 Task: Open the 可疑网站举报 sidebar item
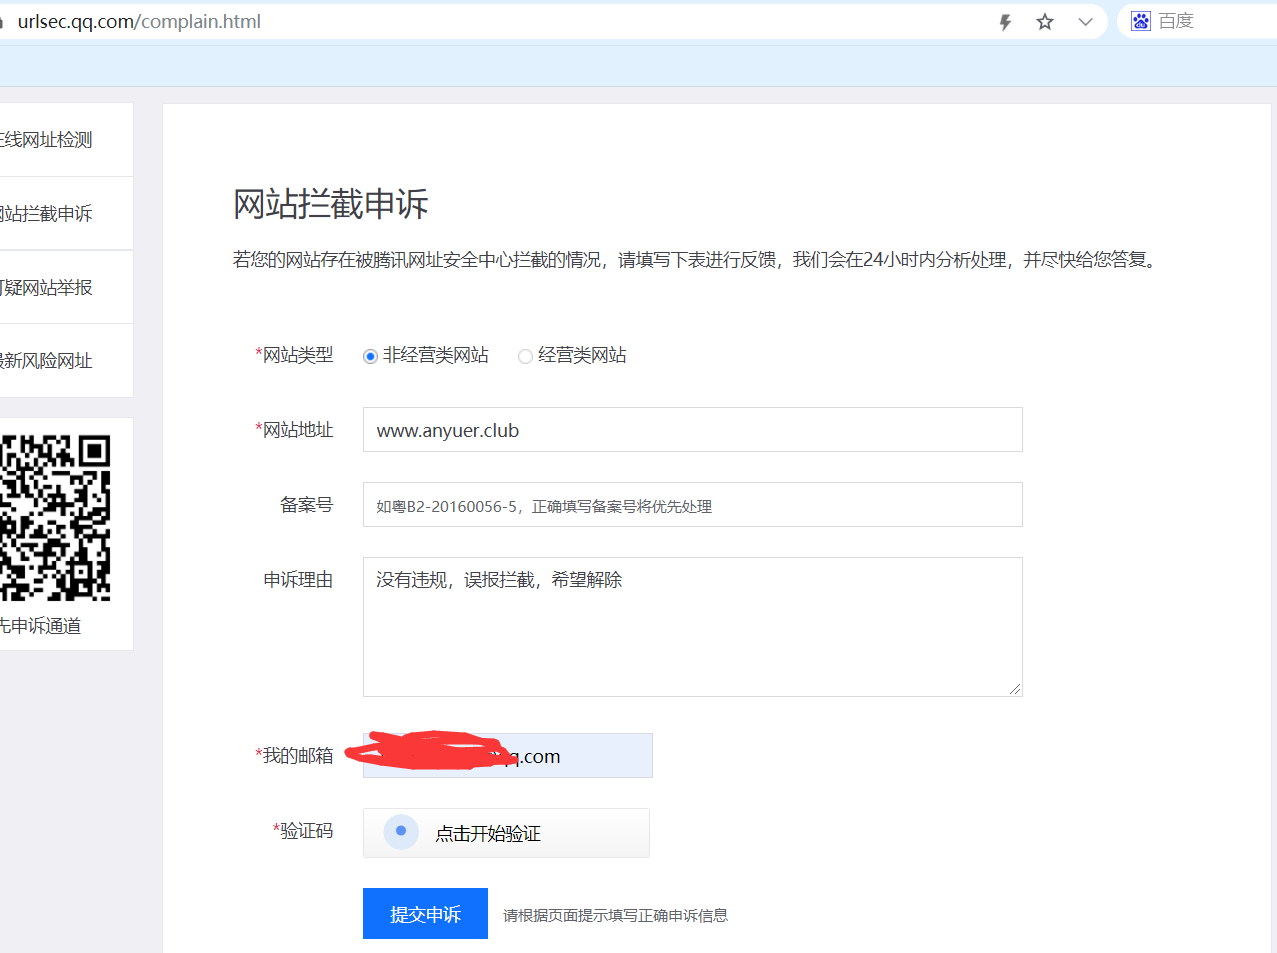[66, 287]
